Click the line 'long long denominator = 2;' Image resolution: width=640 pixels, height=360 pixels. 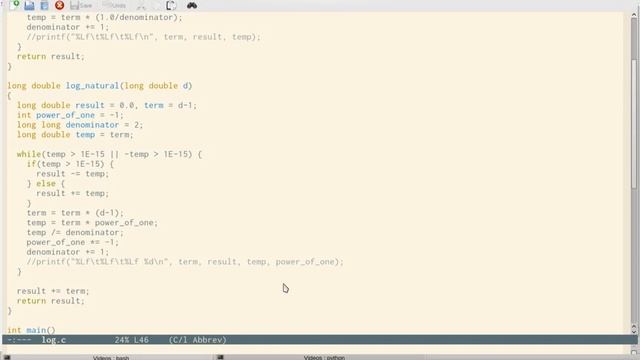point(80,125)
